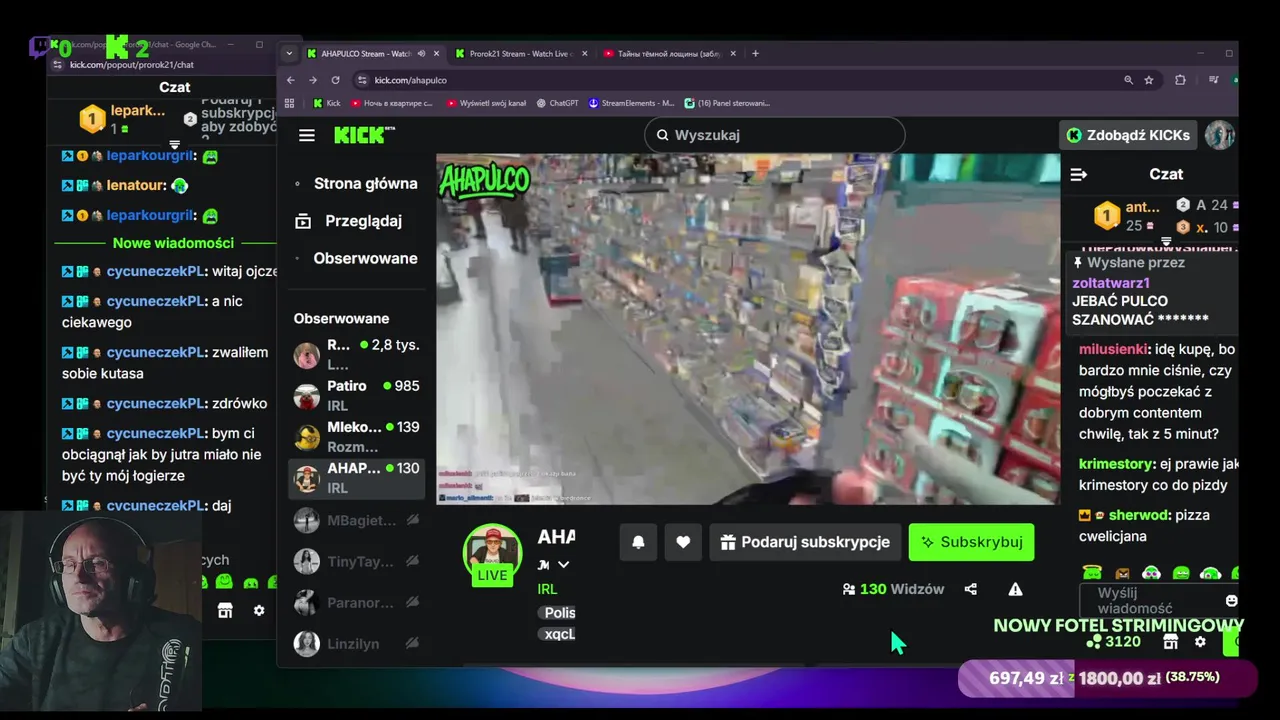The image size is (1280, 720).
Task: Open the settings gear in popout chat window
Action: coord(259,610)
